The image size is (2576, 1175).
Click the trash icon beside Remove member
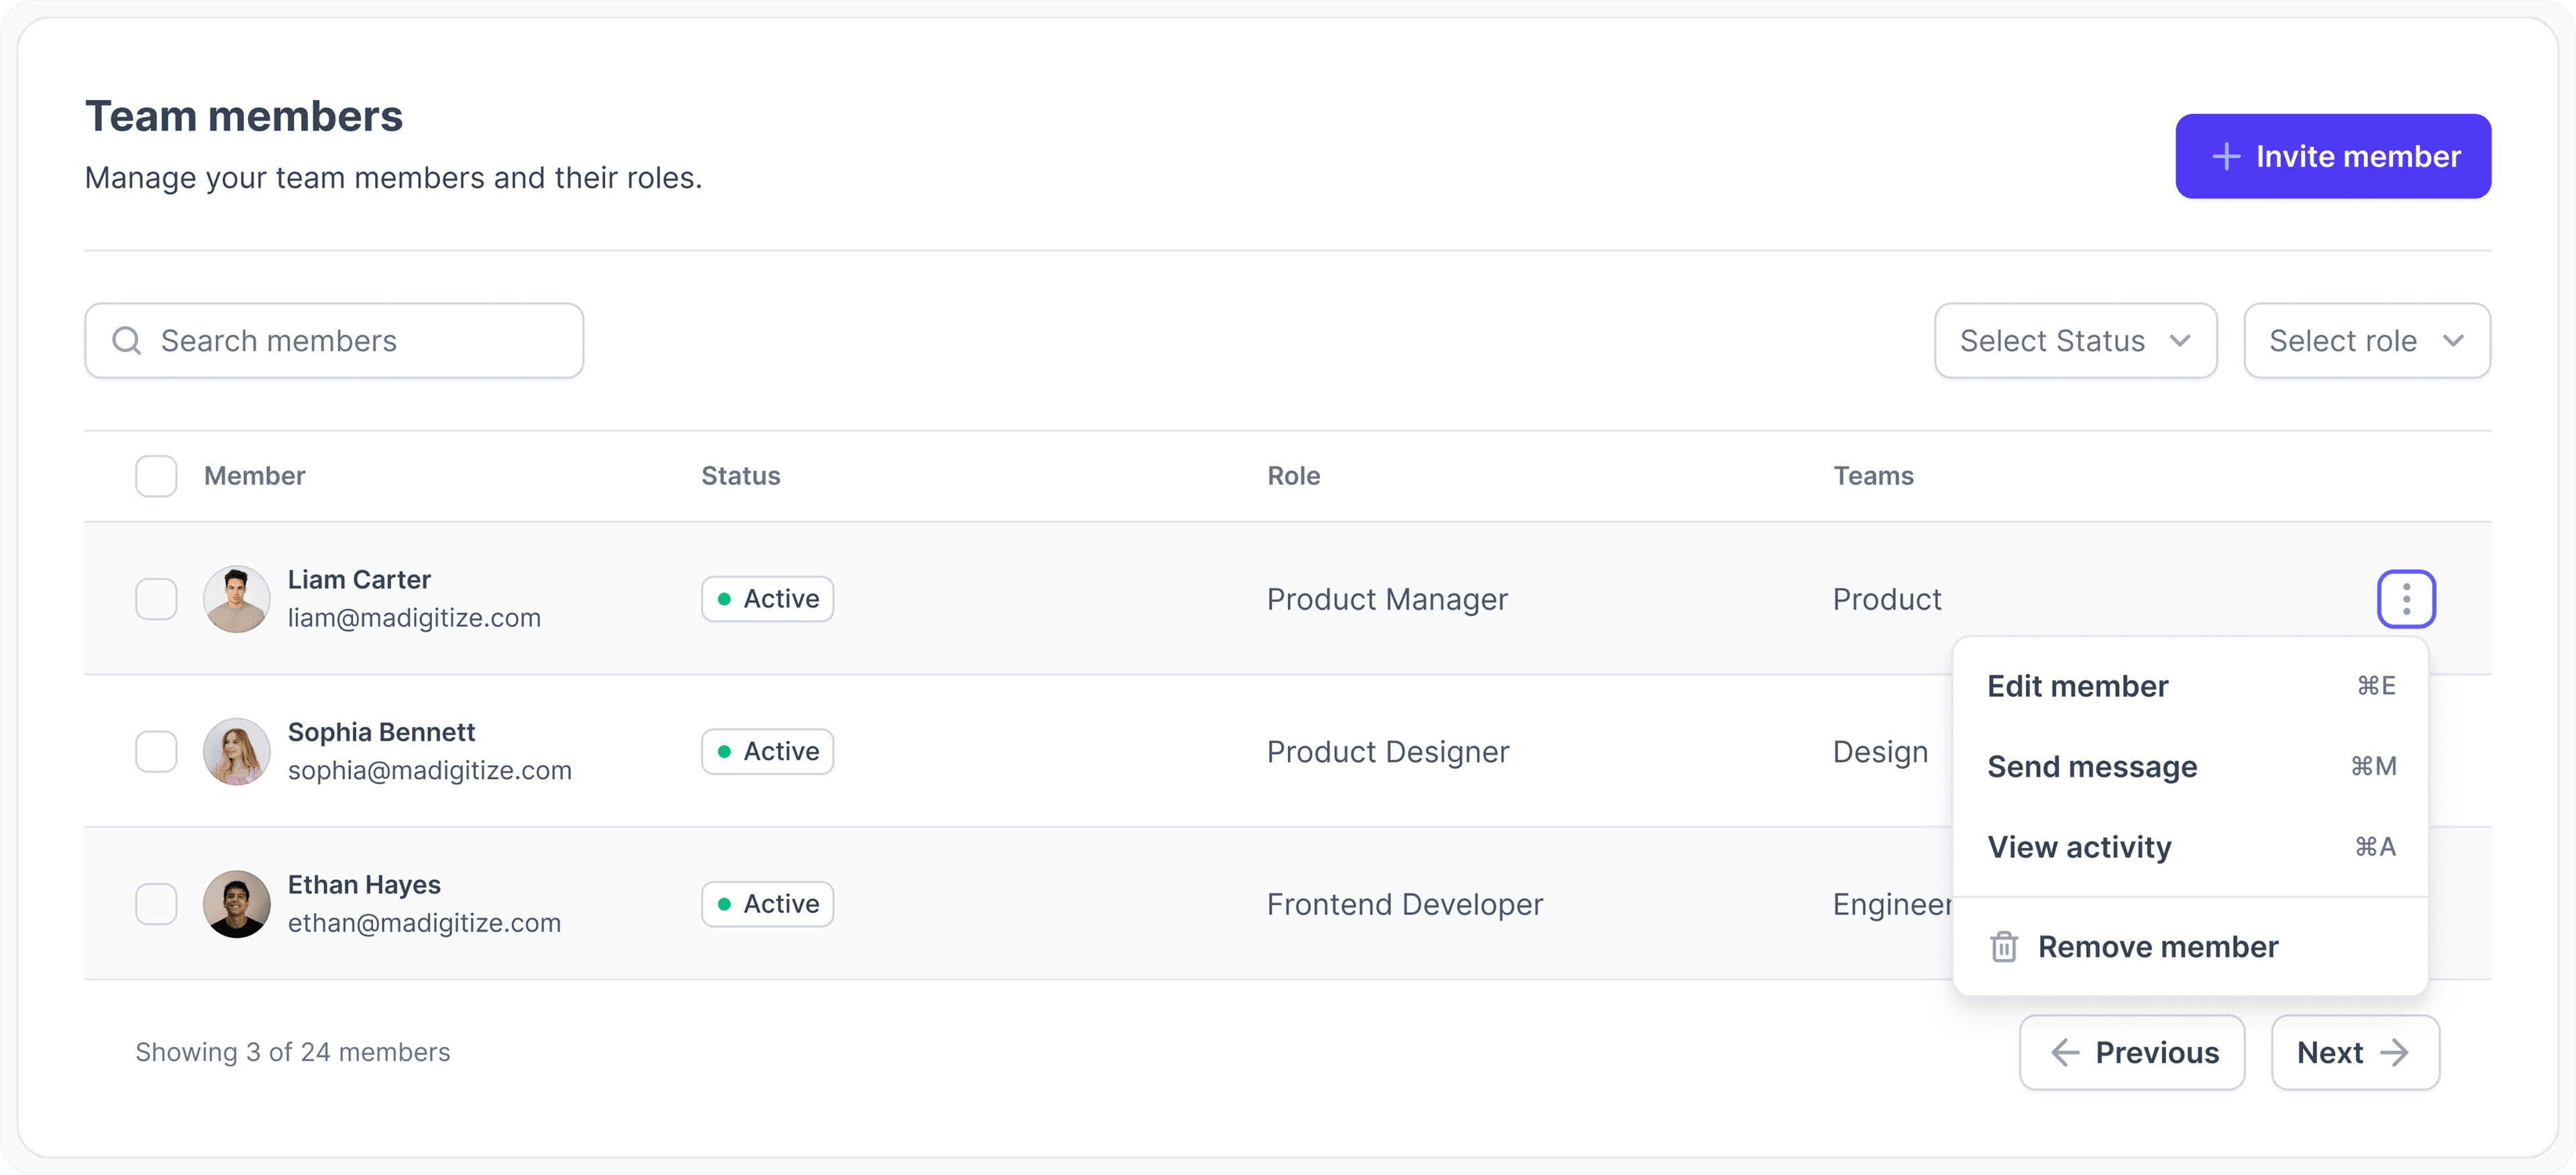[2003, 946]
